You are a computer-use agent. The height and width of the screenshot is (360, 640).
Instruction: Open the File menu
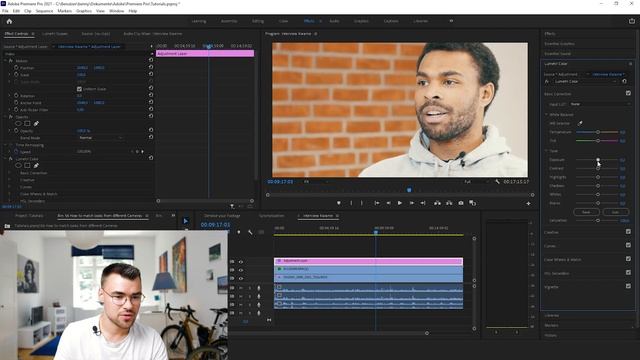[5, 11]
